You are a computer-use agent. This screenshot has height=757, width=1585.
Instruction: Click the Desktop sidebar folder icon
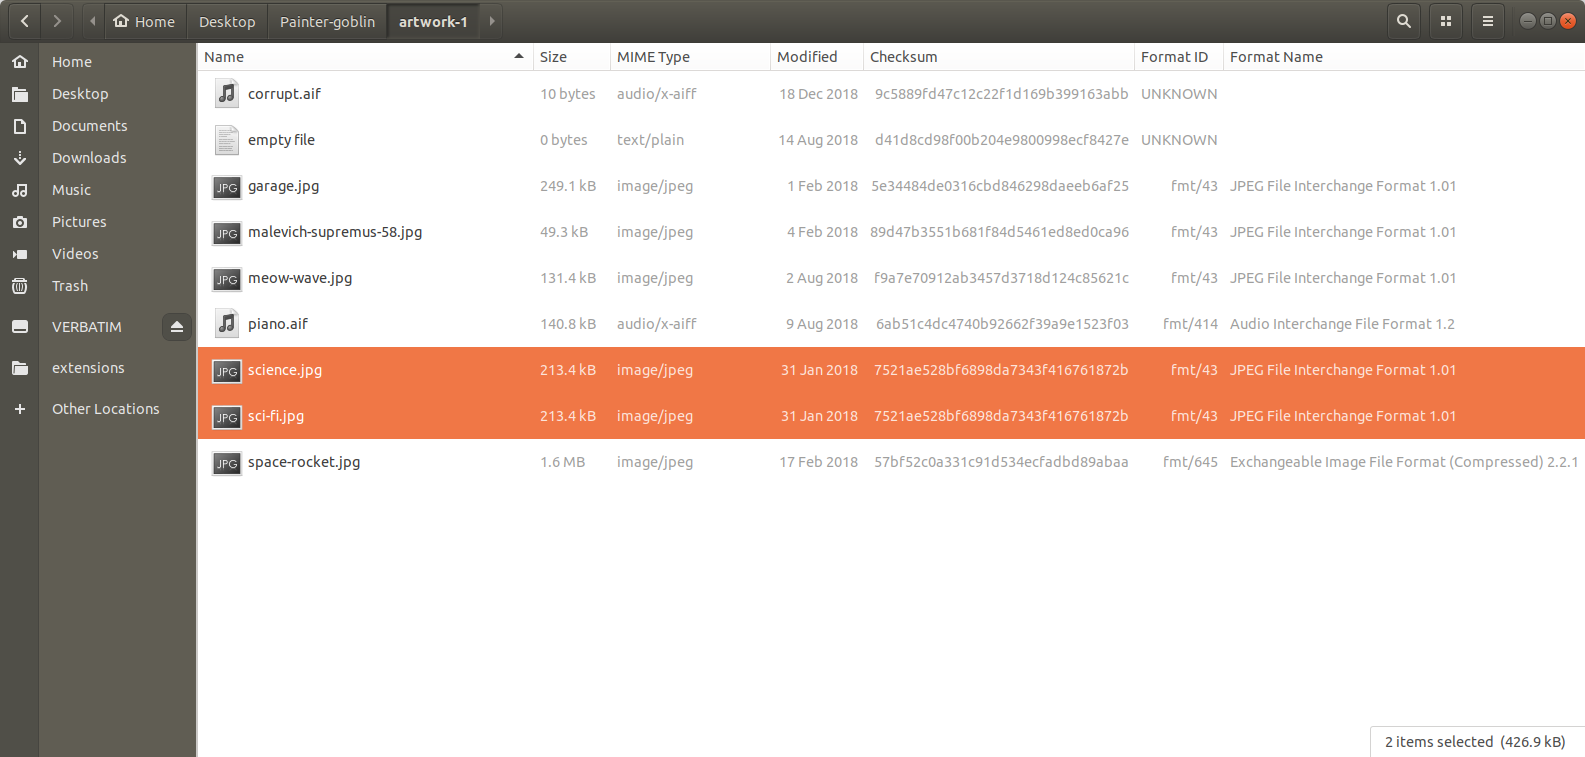pos(20,94)
